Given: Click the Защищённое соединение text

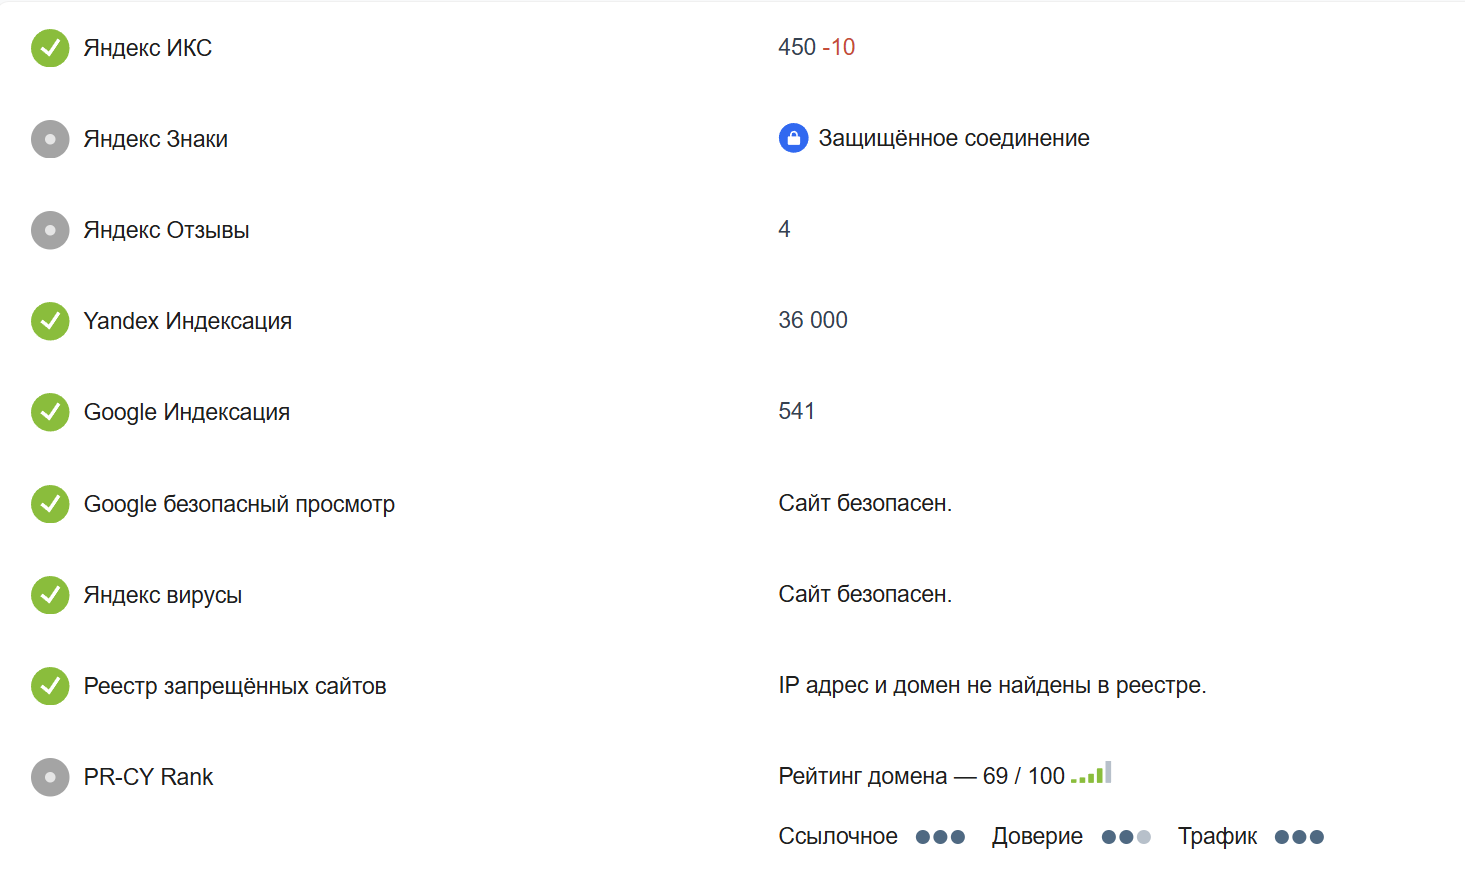Looking at the screenshot, I should point(954,138).
